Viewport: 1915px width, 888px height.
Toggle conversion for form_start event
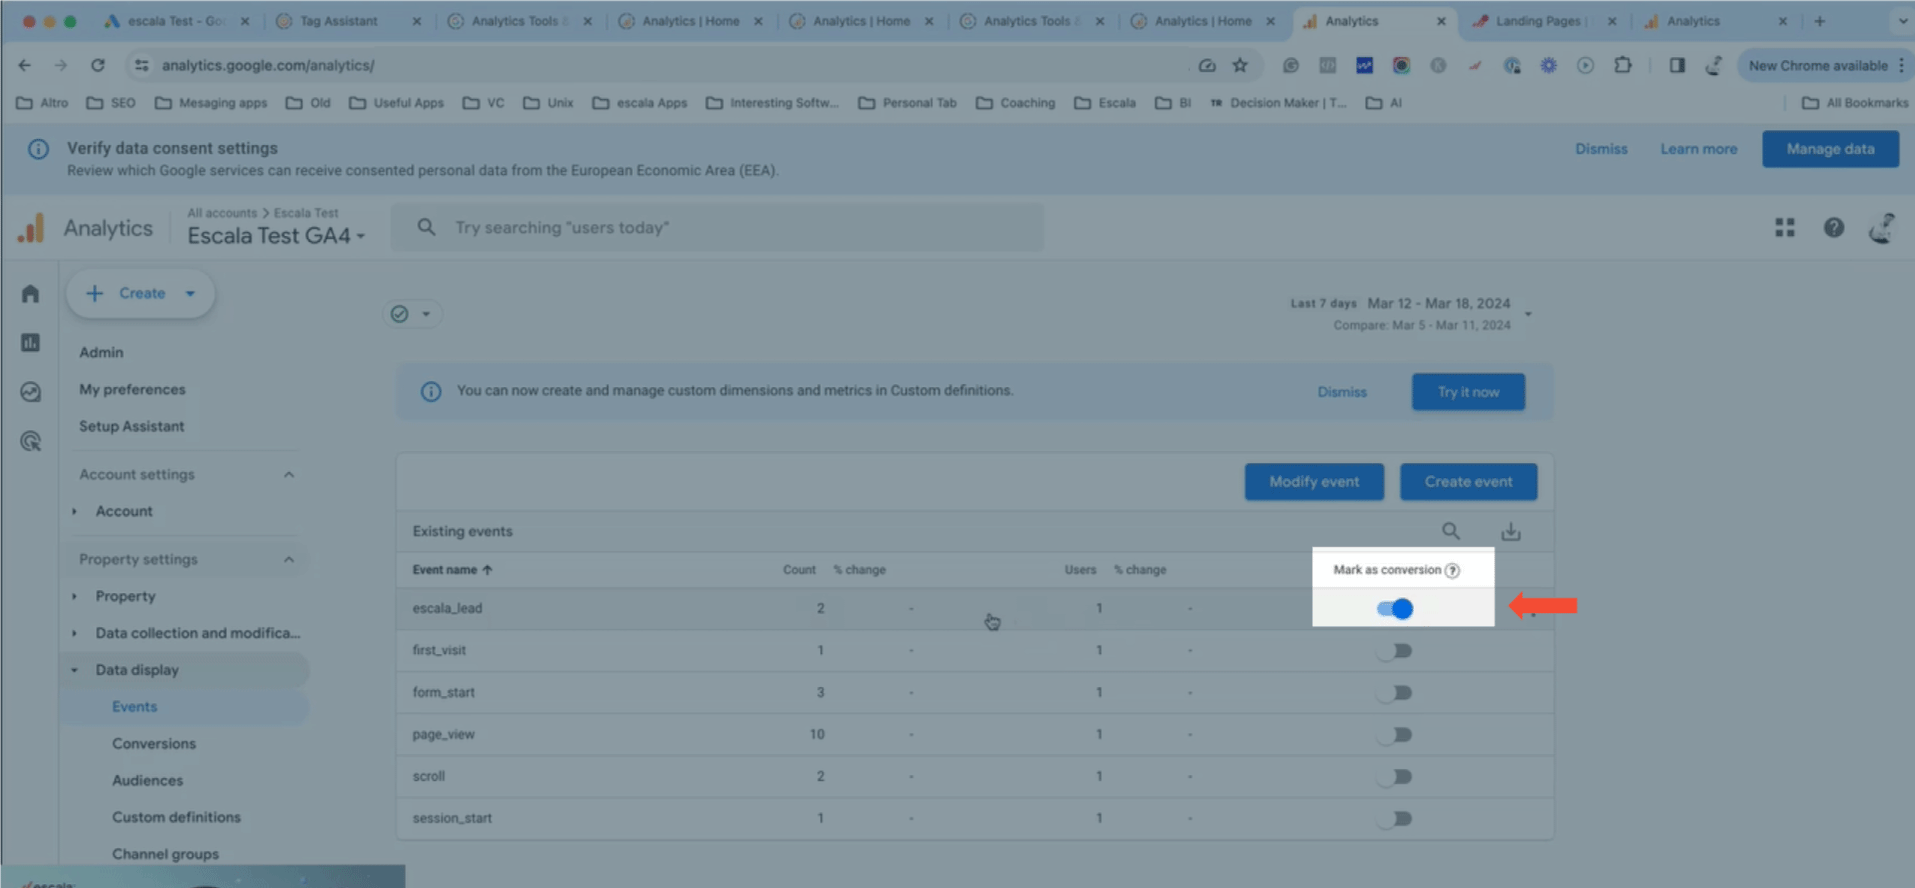click(x=1395, y=693)
